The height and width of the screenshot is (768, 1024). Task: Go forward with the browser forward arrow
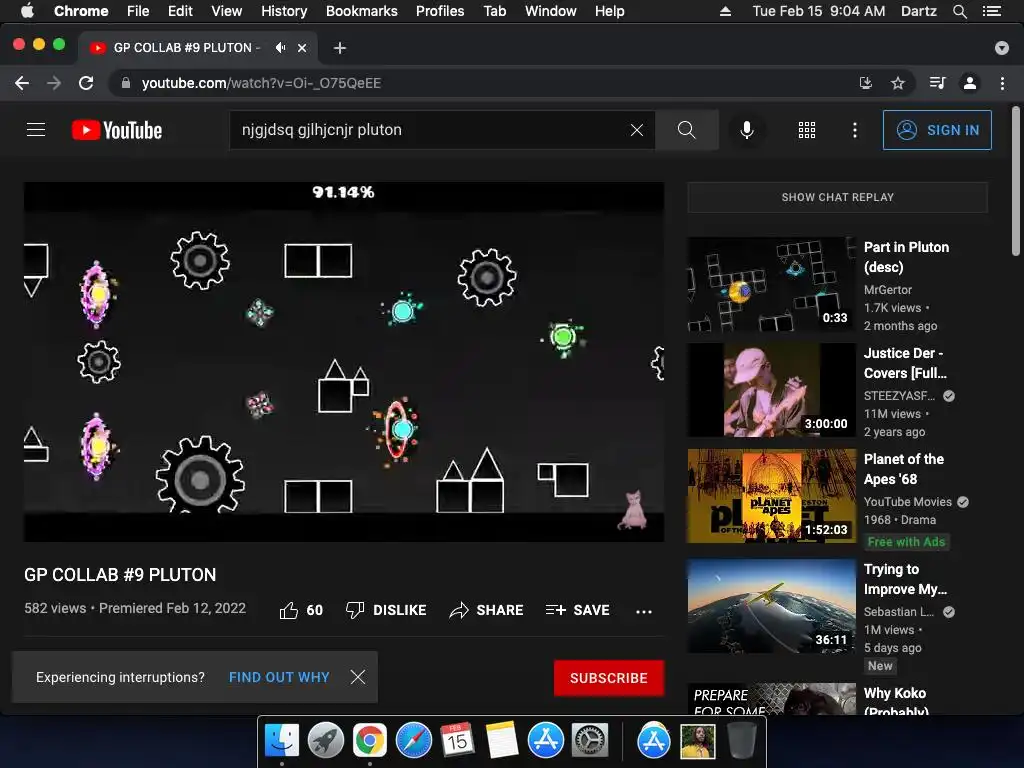coord(54,83)
